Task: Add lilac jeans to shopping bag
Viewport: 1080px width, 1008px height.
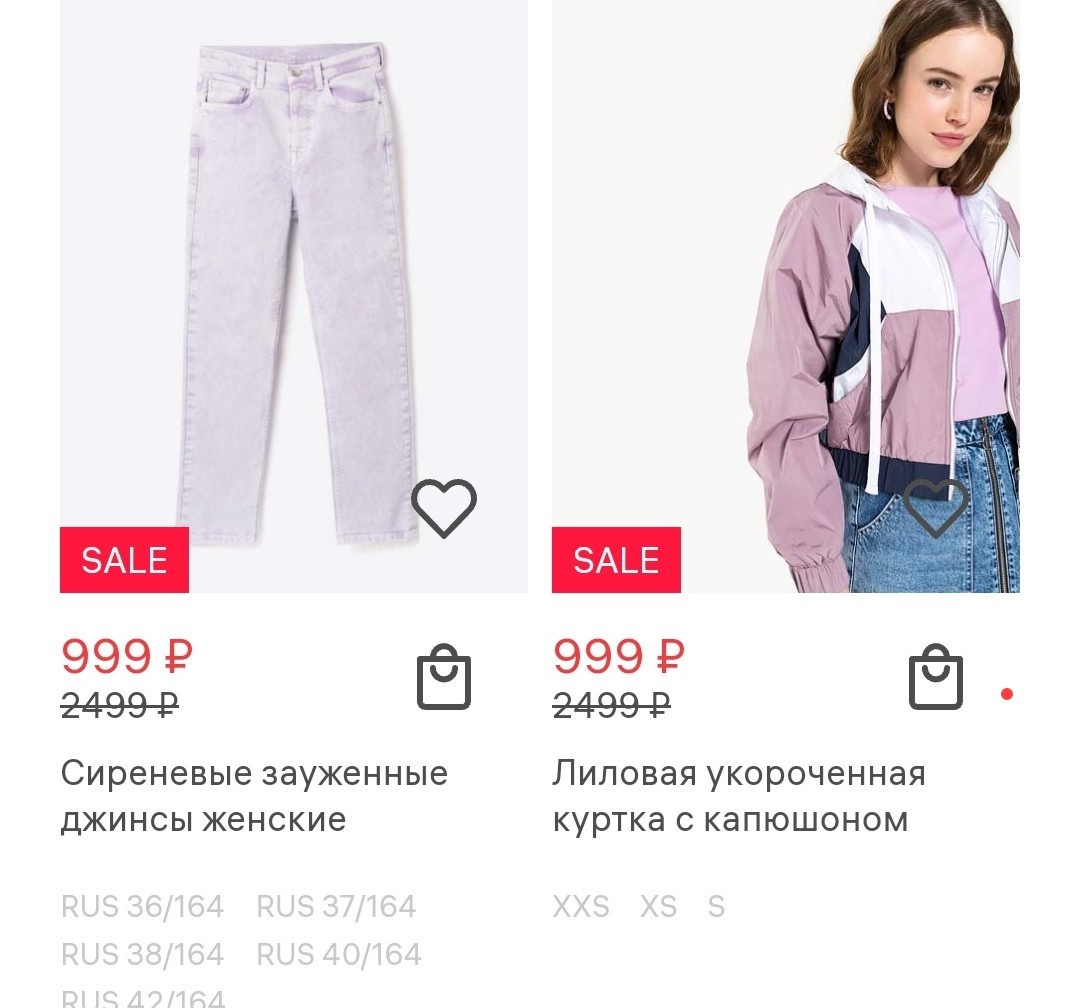Action: (x=444, y=677)
